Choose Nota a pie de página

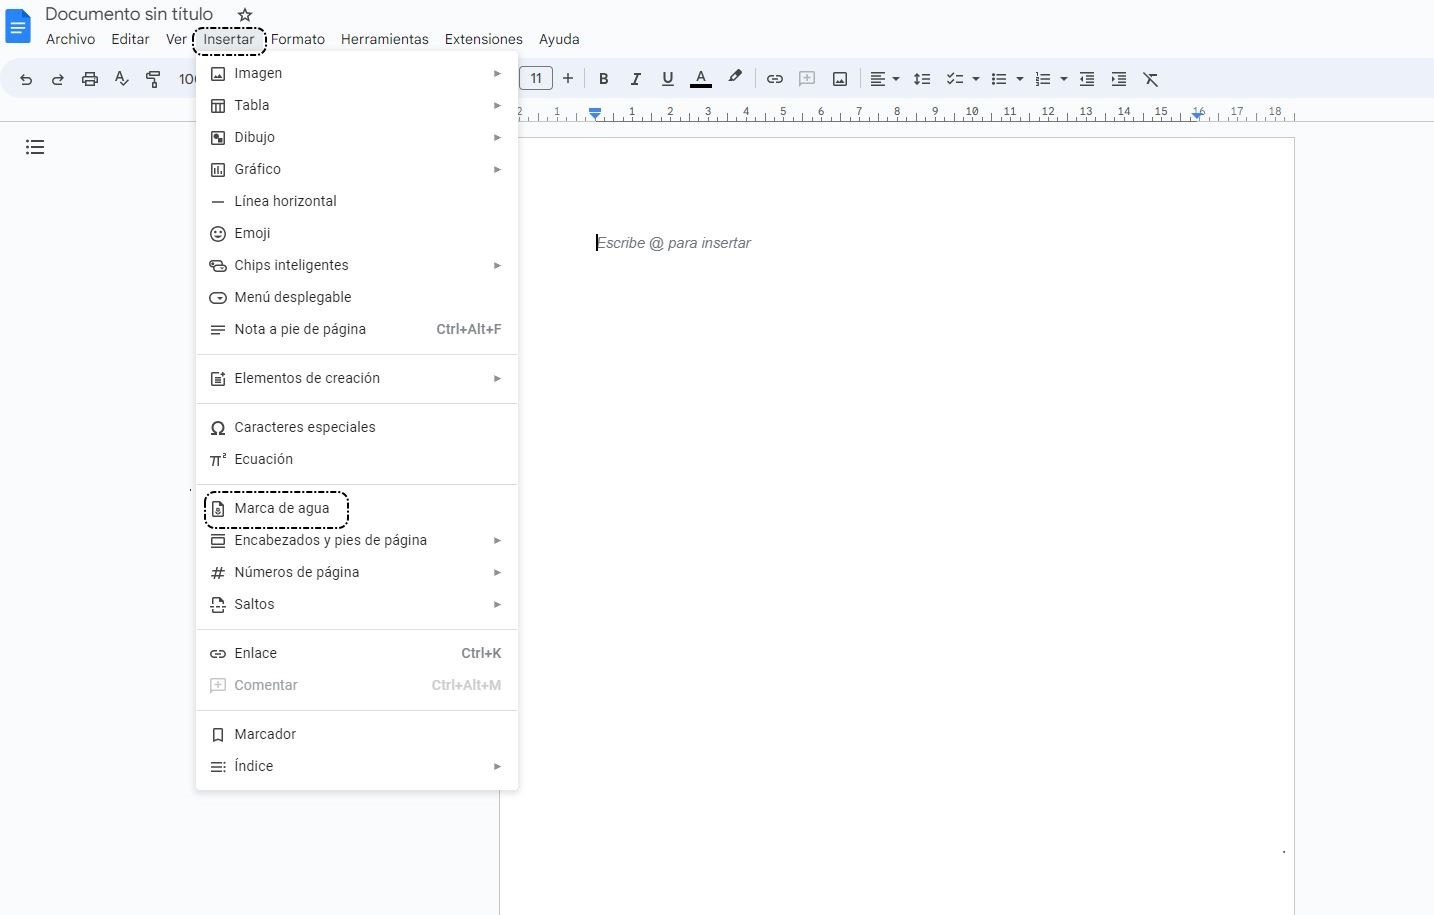357,329
